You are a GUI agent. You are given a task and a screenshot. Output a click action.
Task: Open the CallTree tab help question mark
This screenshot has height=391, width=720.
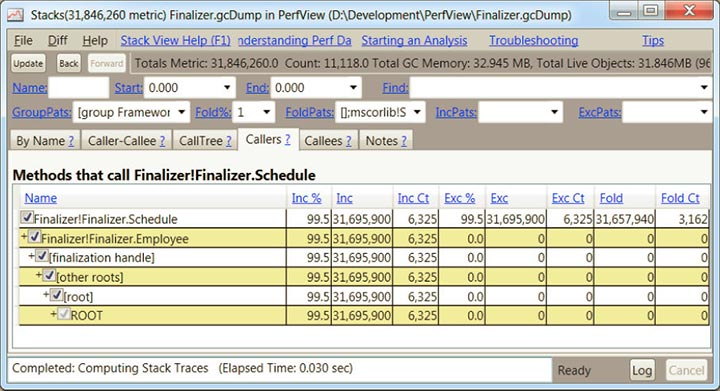pos(229,141)
